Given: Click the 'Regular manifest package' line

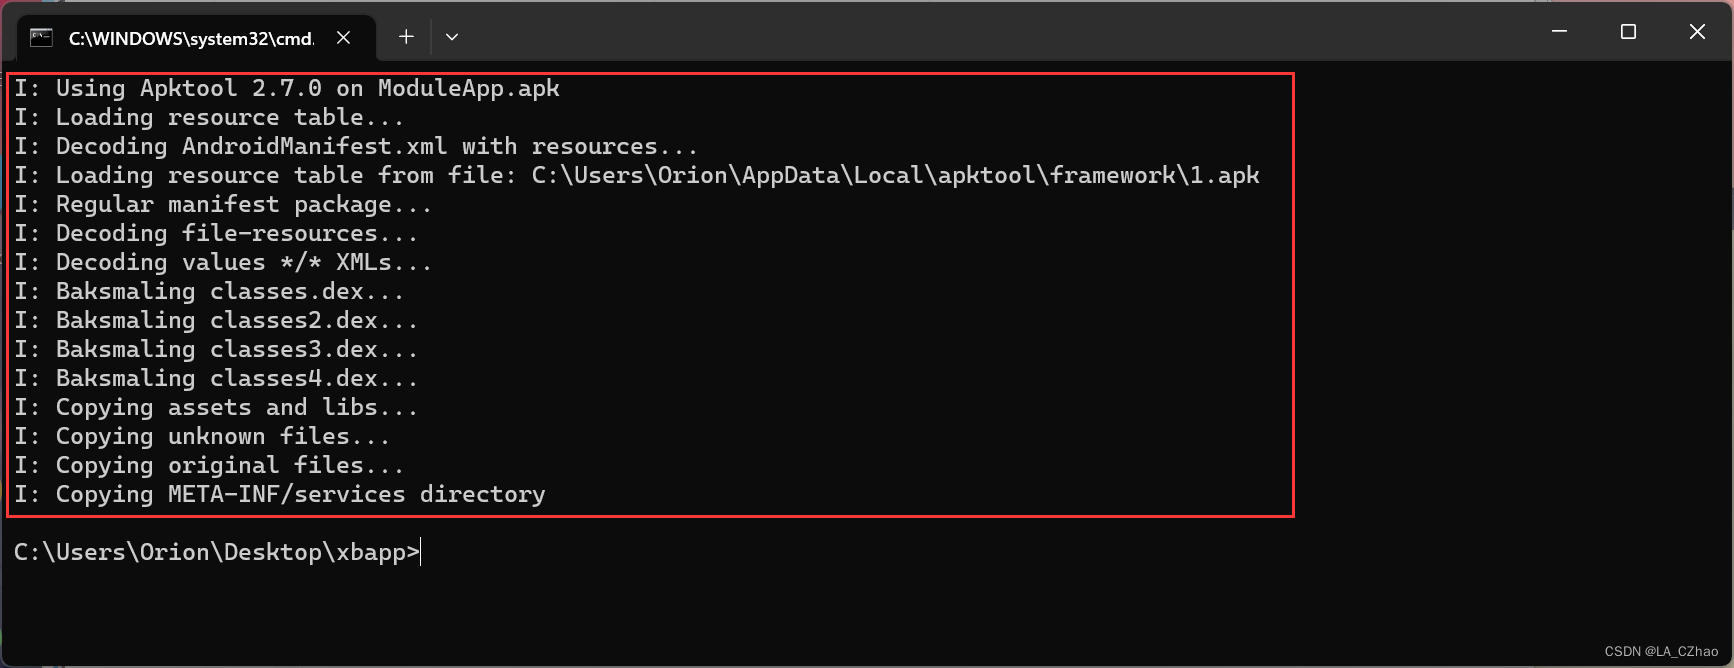Looking at the screenshot, I should pos(223,204).
